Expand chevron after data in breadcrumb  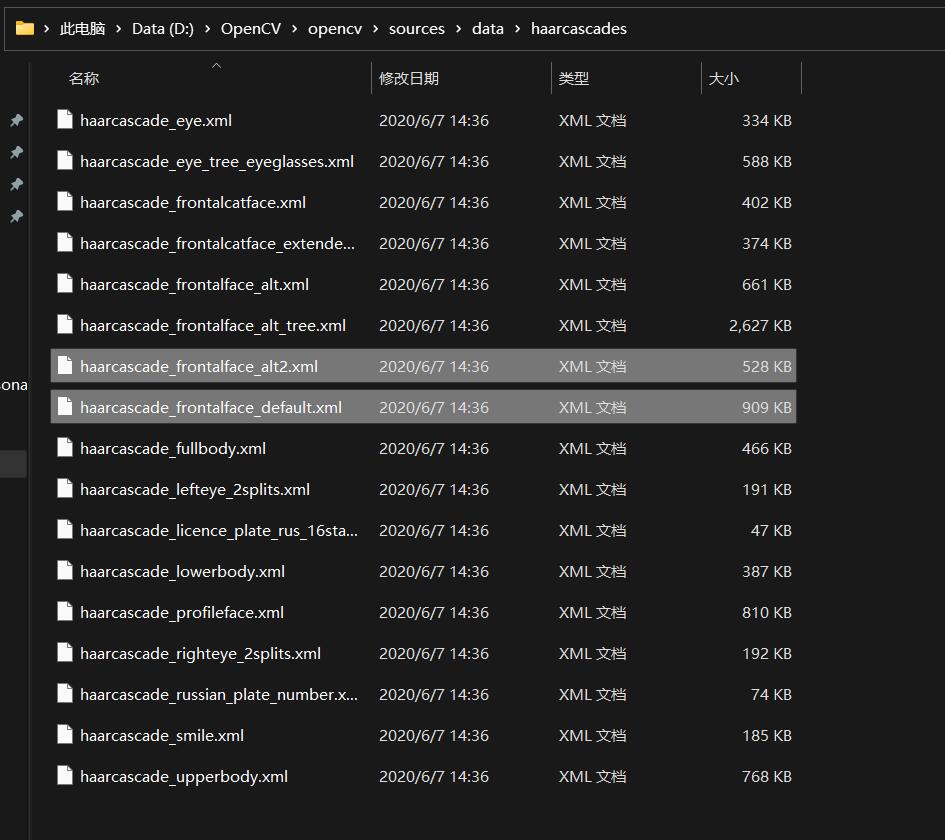click(517, 29)
